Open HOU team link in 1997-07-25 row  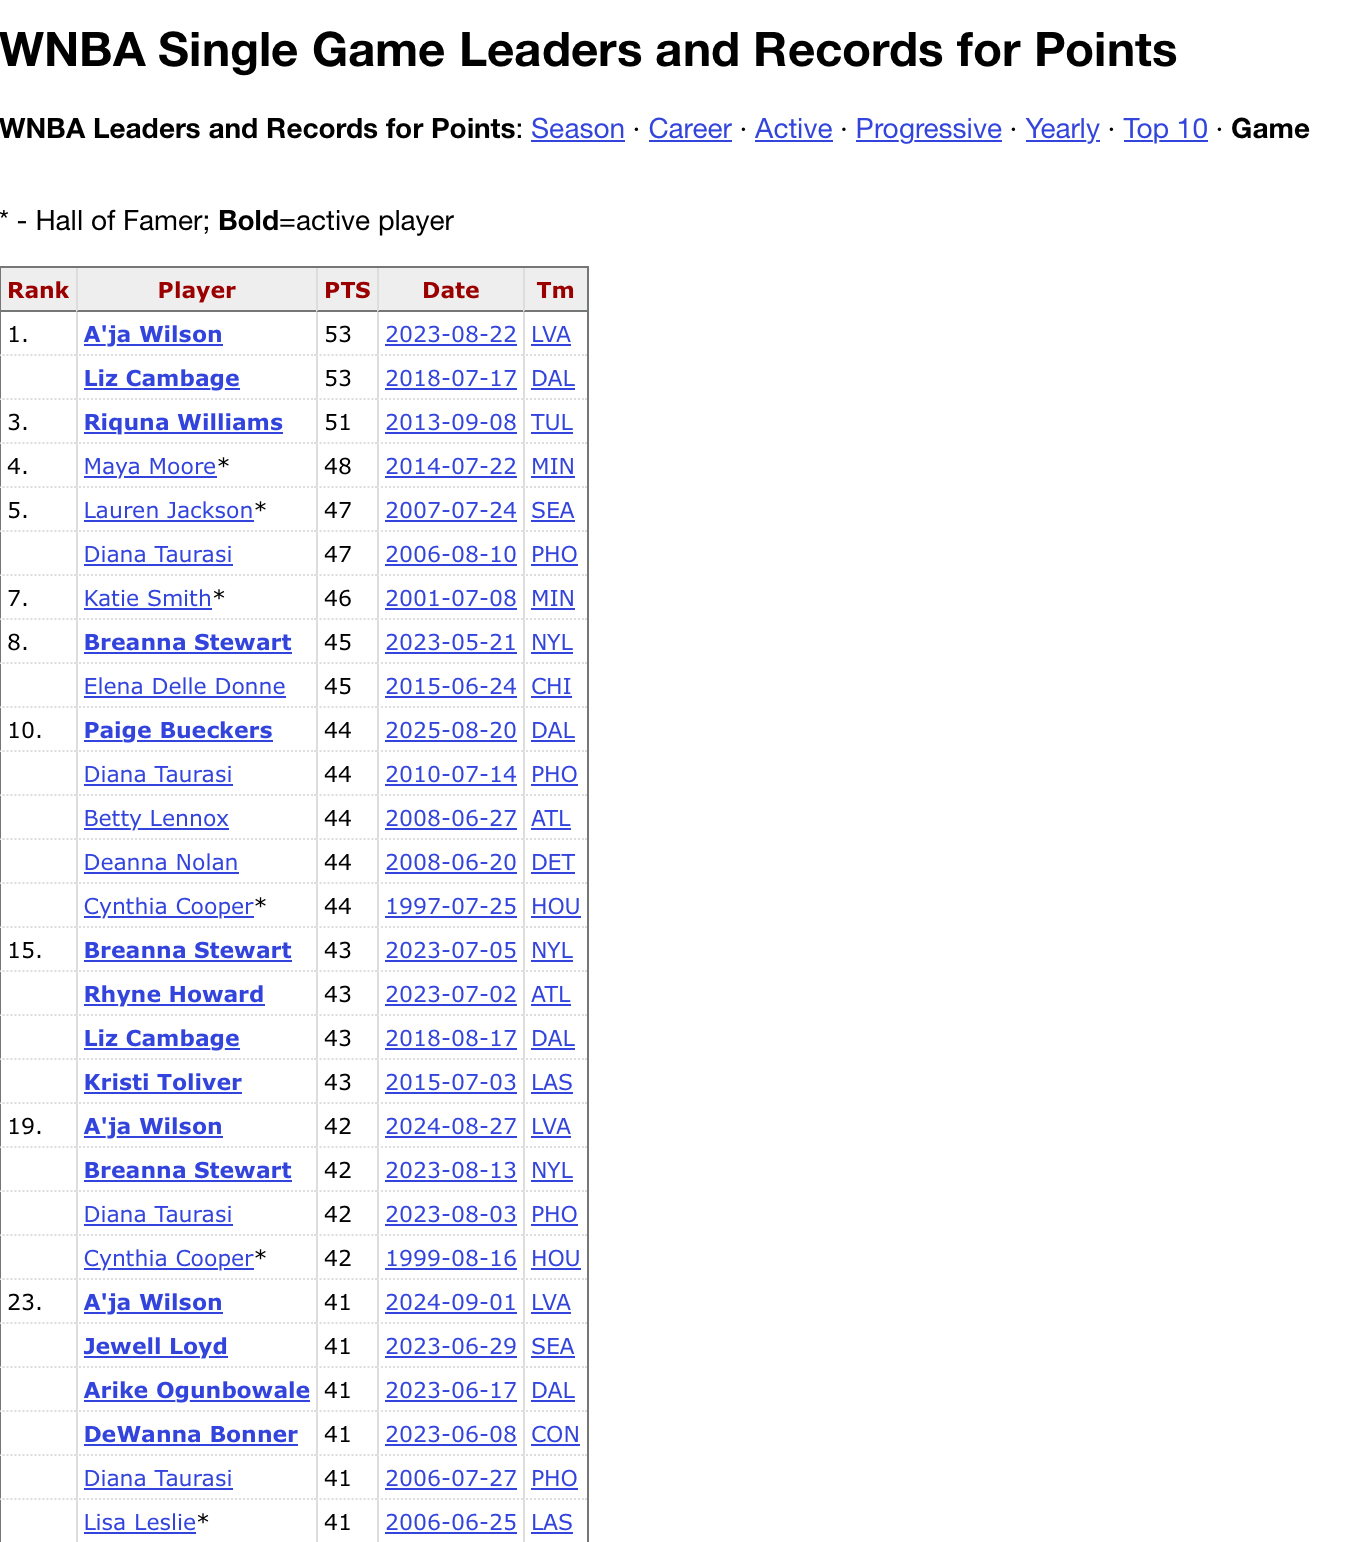pyautogui.click(x=556, y=906)
